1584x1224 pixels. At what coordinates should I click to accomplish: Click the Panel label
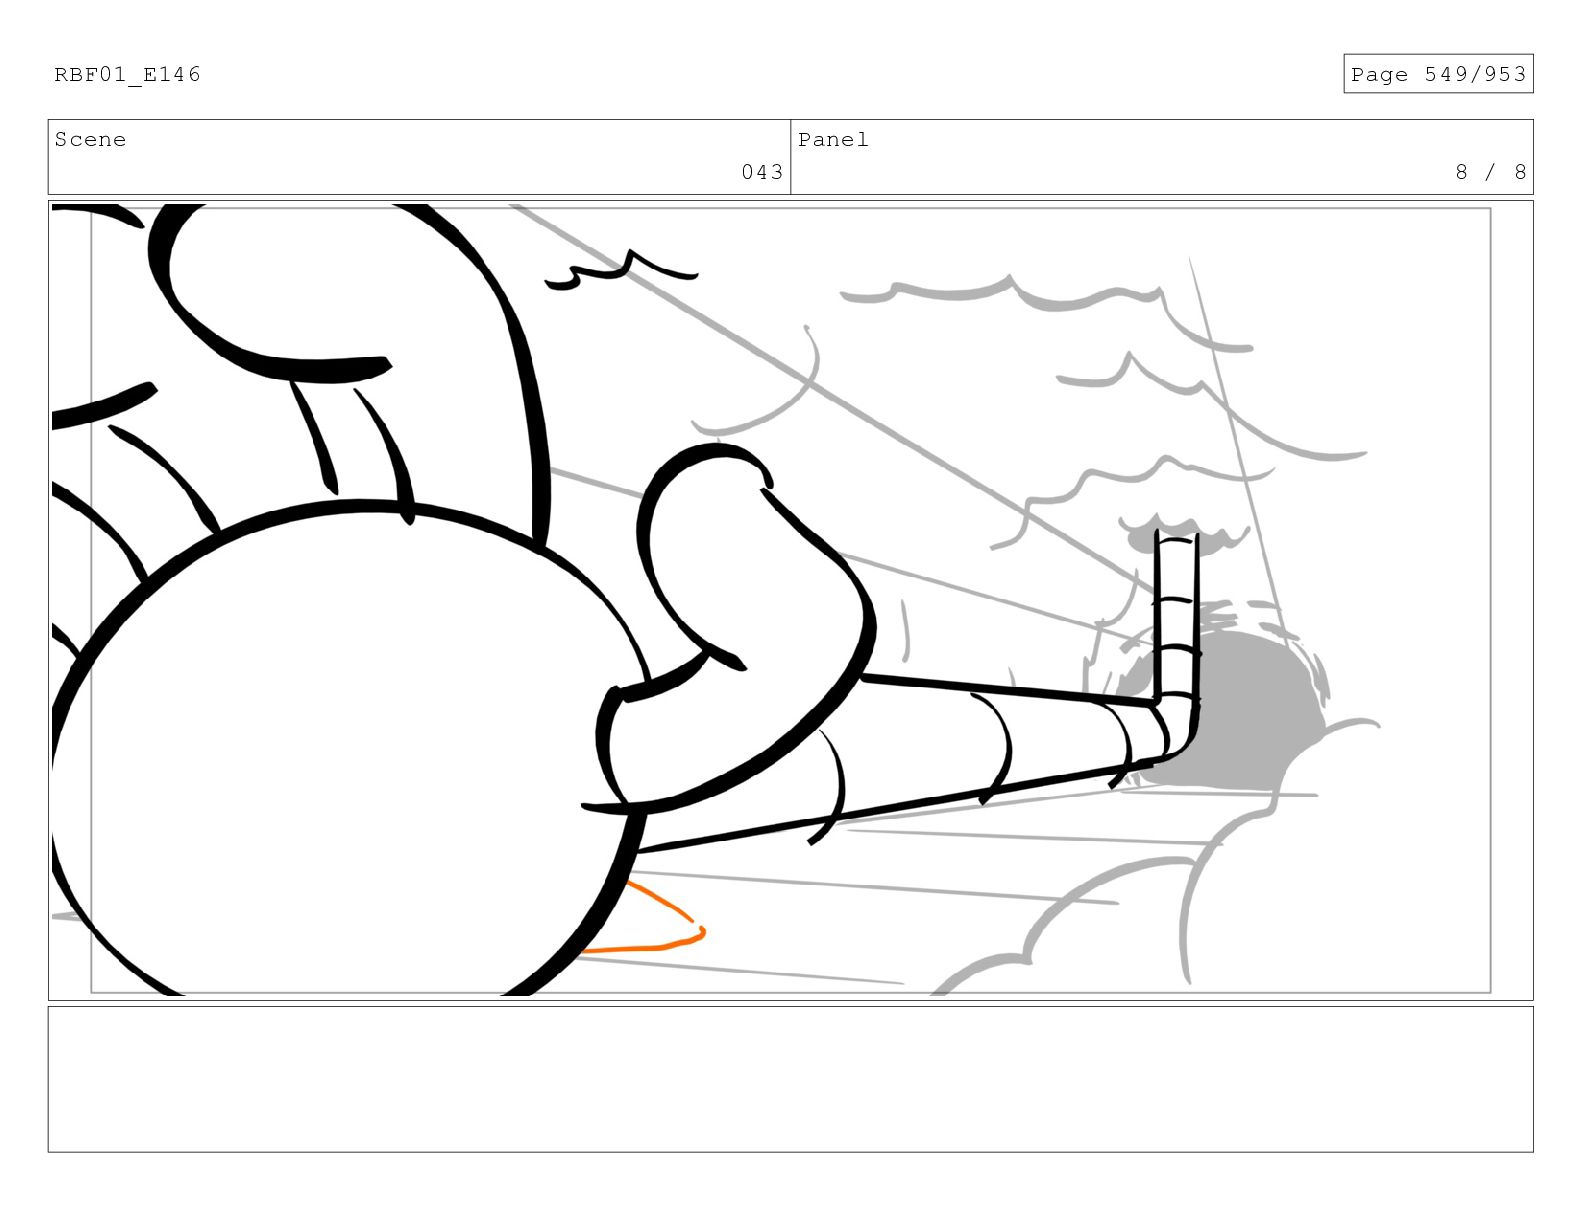coord(833,140)
